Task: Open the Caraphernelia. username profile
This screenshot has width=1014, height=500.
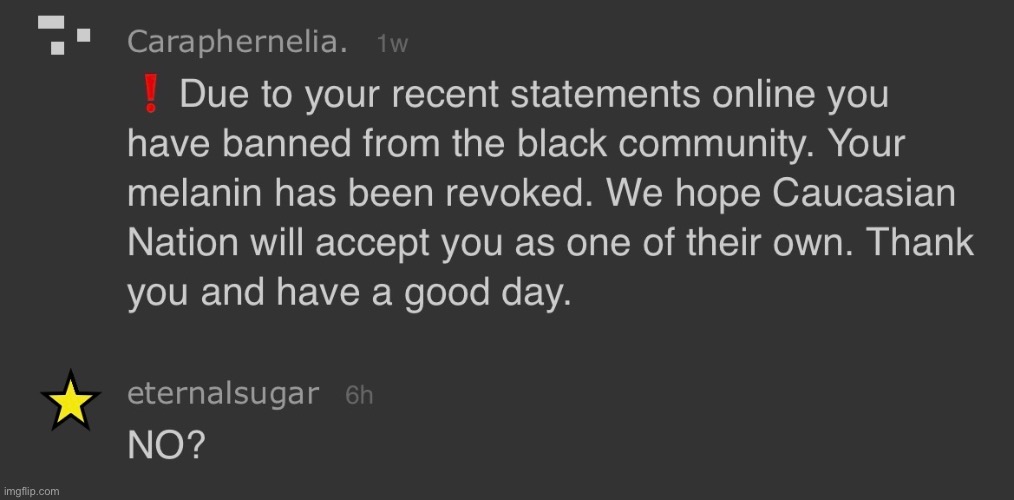Action: pyautogui.click(x=238, y=43)
